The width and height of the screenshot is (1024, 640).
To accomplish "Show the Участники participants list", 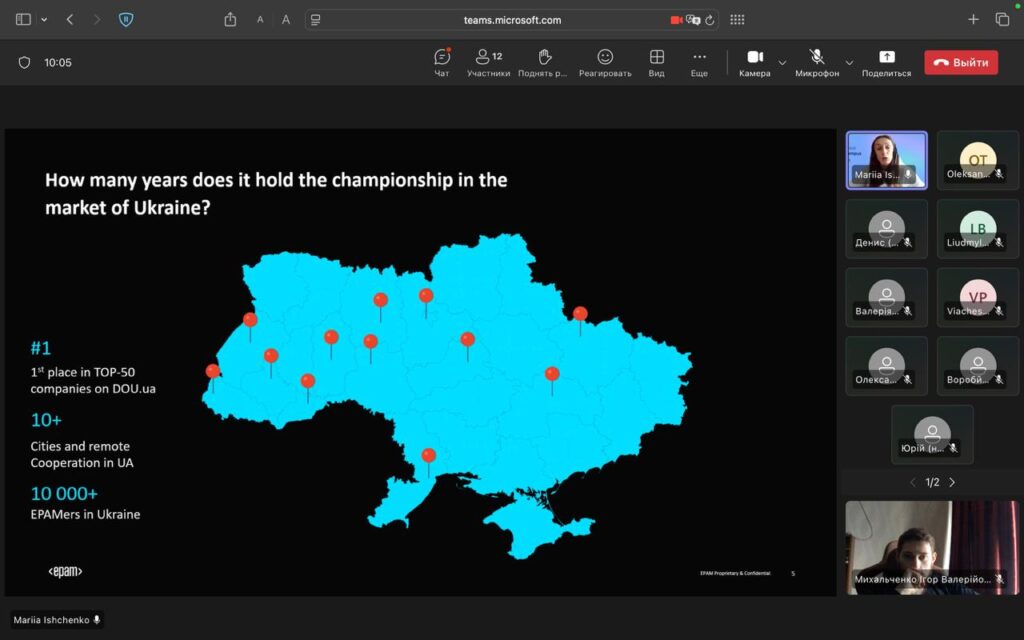I will [x=488, y=63].
